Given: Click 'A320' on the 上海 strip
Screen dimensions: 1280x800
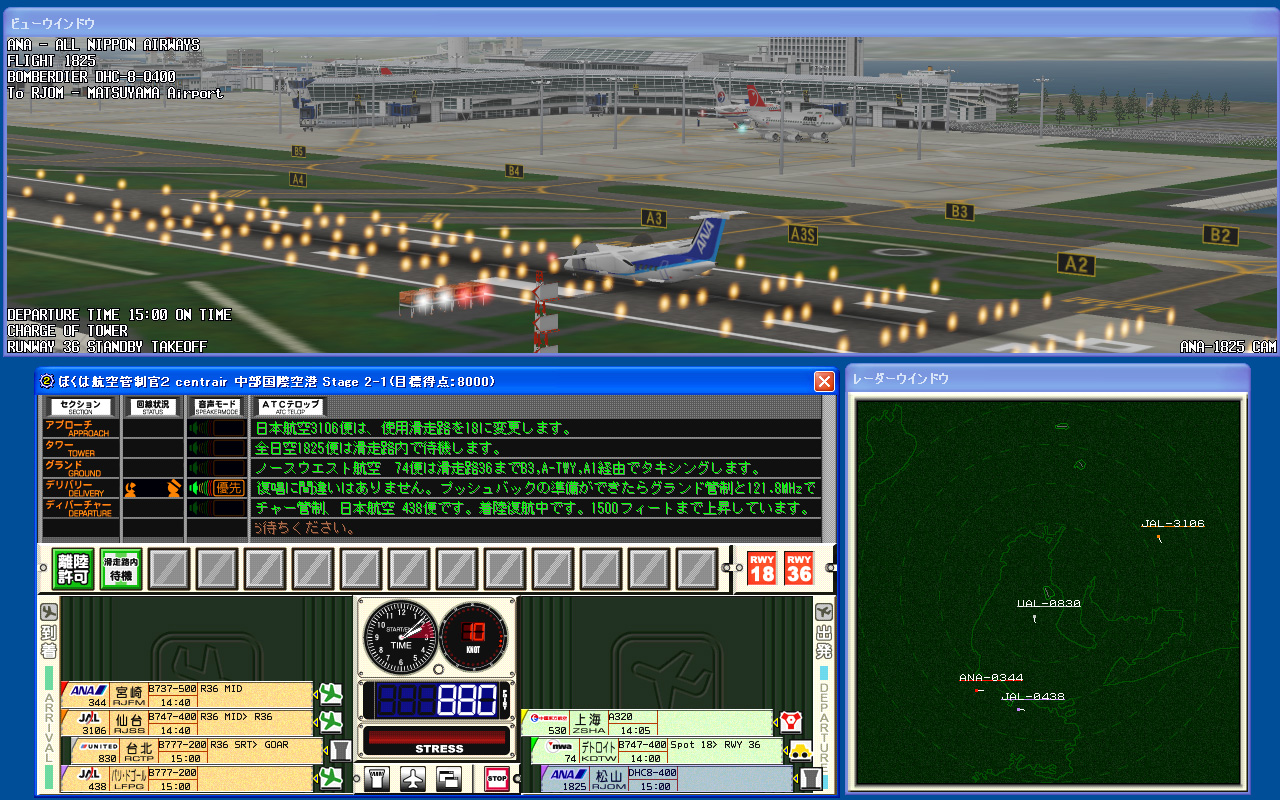Looking at the screenshot, I should (622, 717).
